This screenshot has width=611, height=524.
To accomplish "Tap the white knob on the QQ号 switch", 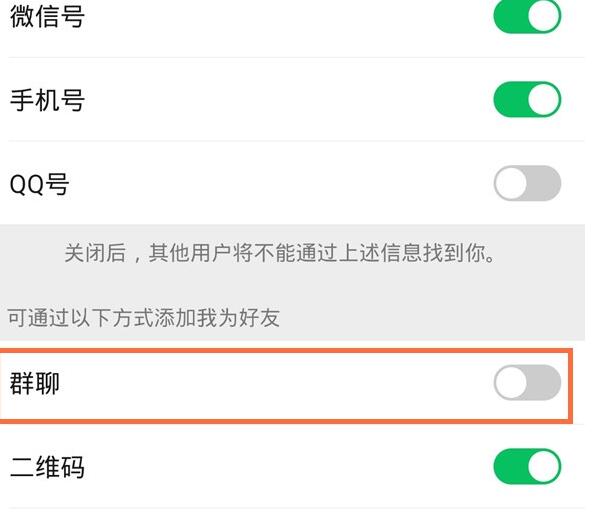I will pos(511,183).
